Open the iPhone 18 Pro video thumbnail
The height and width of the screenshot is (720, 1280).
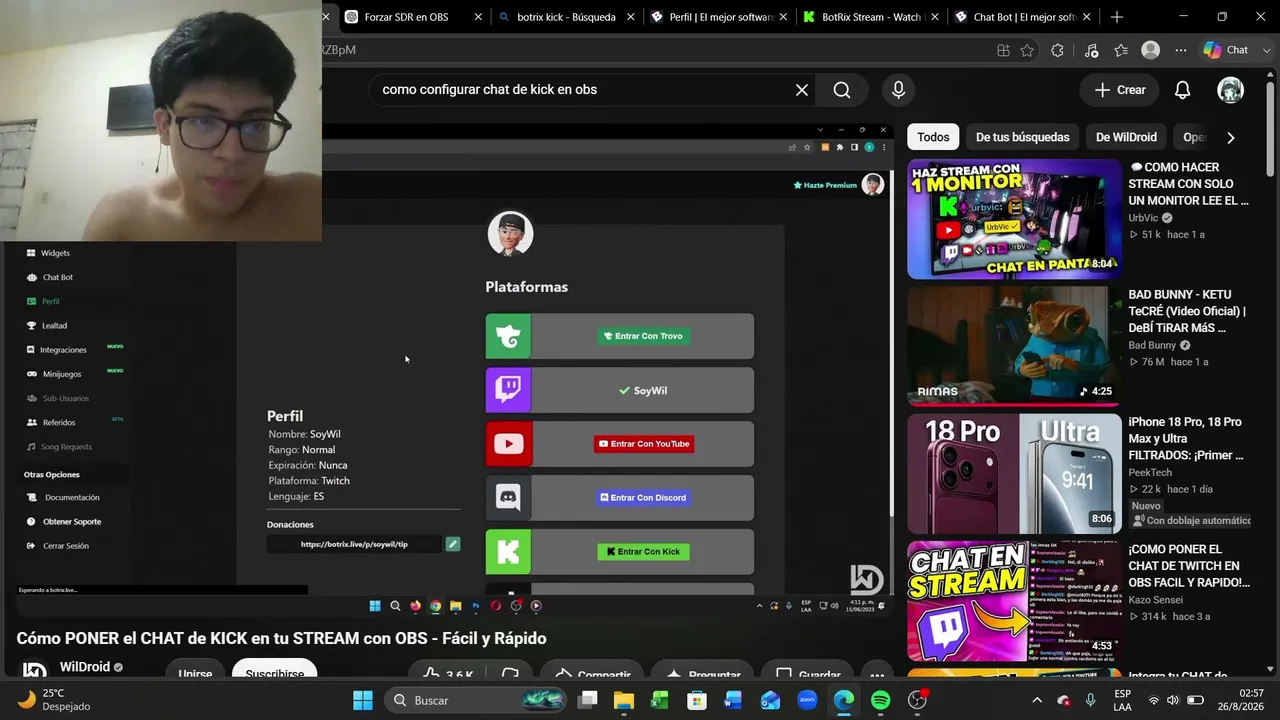click(1014, 474)
